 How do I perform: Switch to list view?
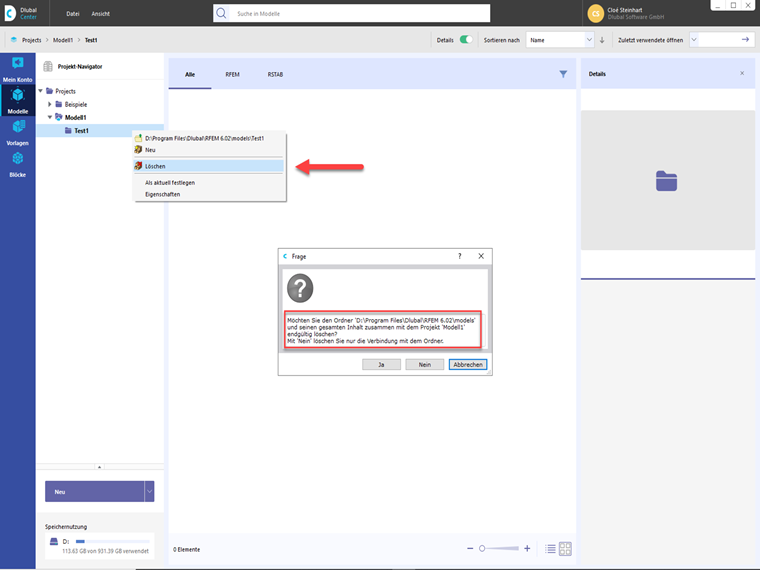(x=550, y=549)
